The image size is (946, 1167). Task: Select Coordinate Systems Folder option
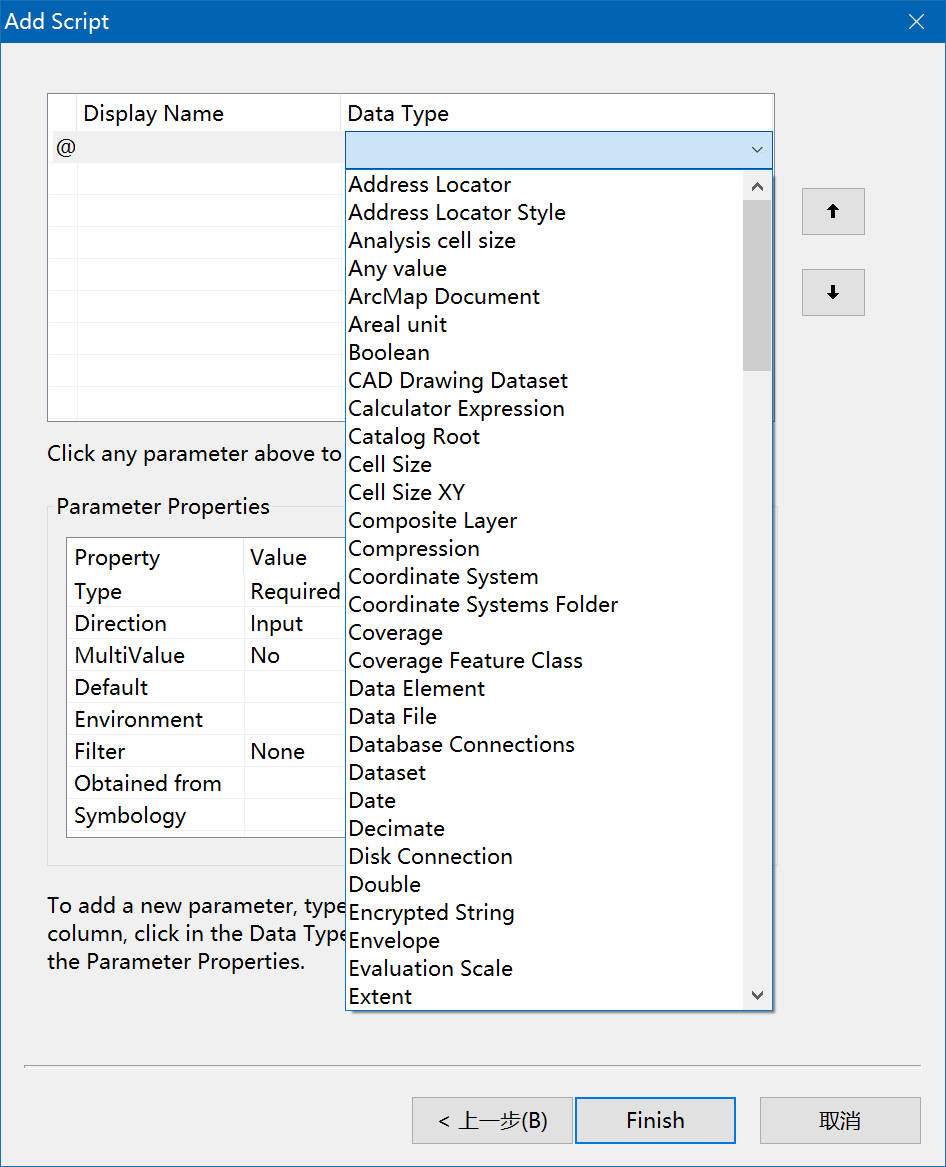[x=544, y=605]
